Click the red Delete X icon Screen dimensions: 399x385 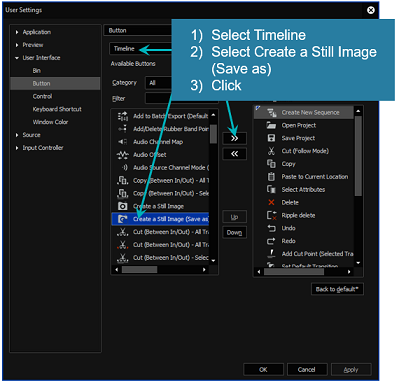point(271,202)
